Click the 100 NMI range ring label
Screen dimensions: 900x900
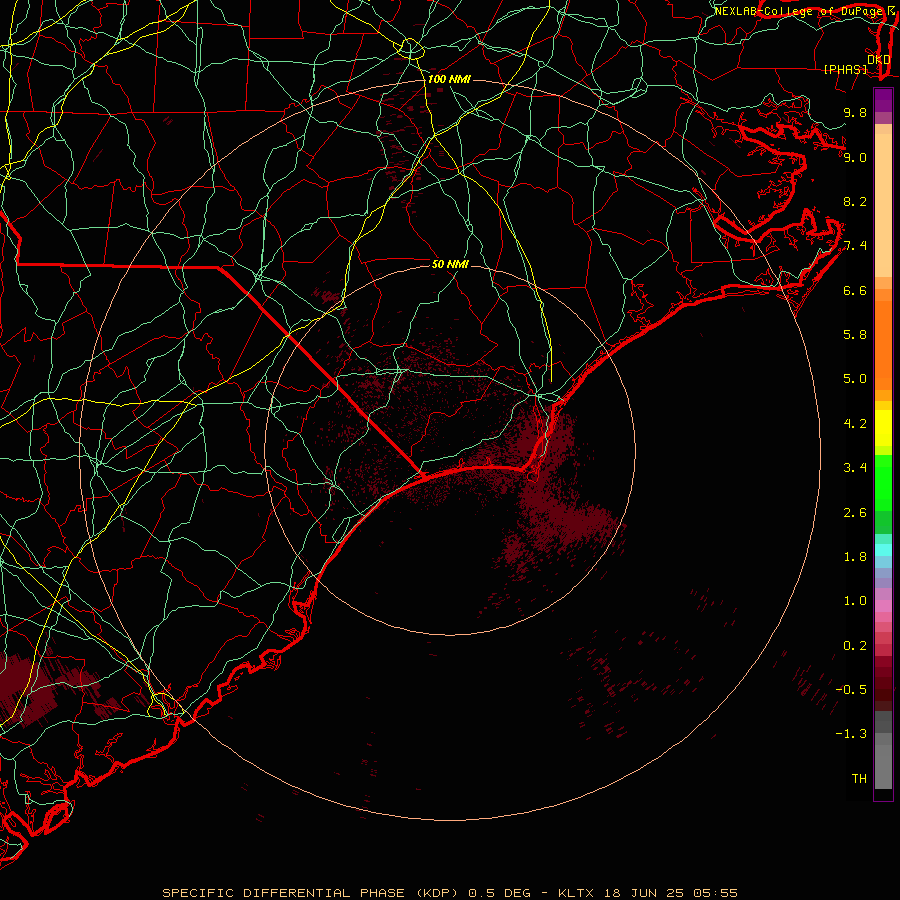(449, 79)
